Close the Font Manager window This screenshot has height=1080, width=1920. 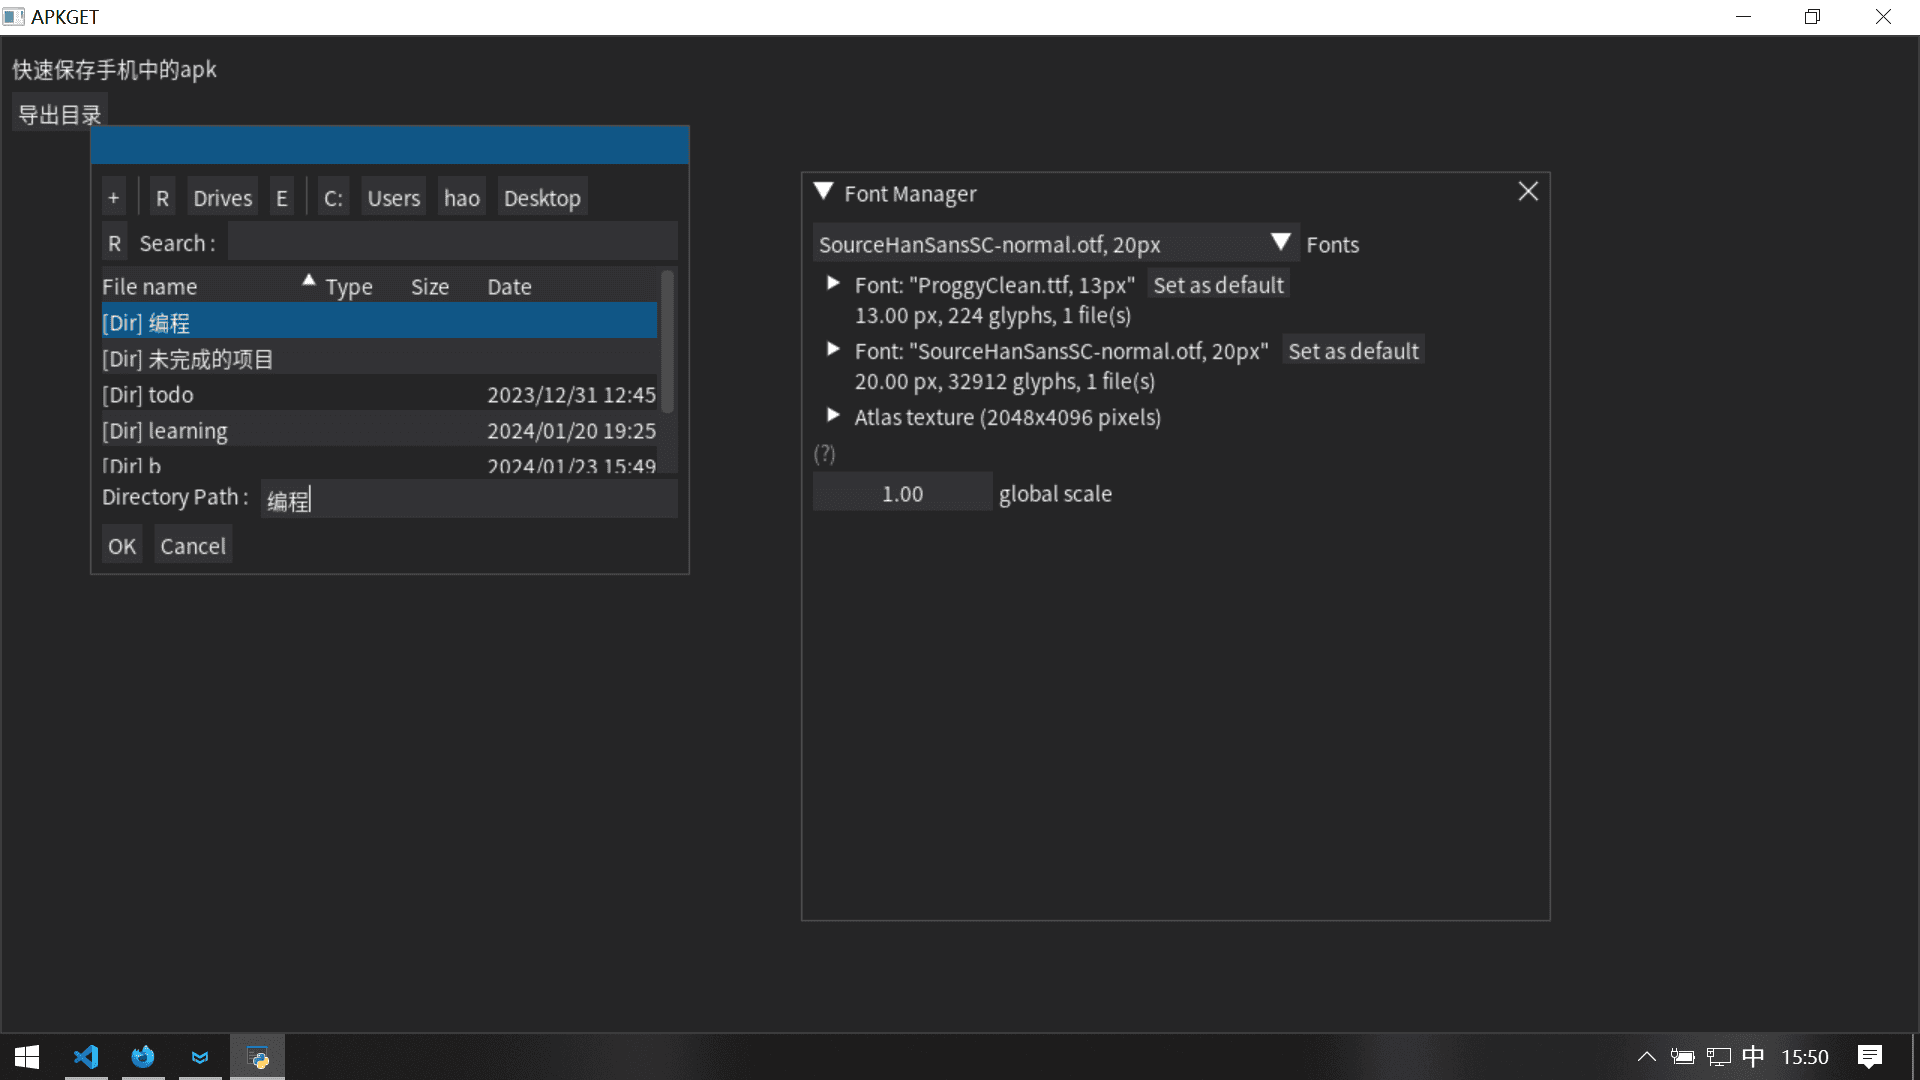pos(1528,192)
